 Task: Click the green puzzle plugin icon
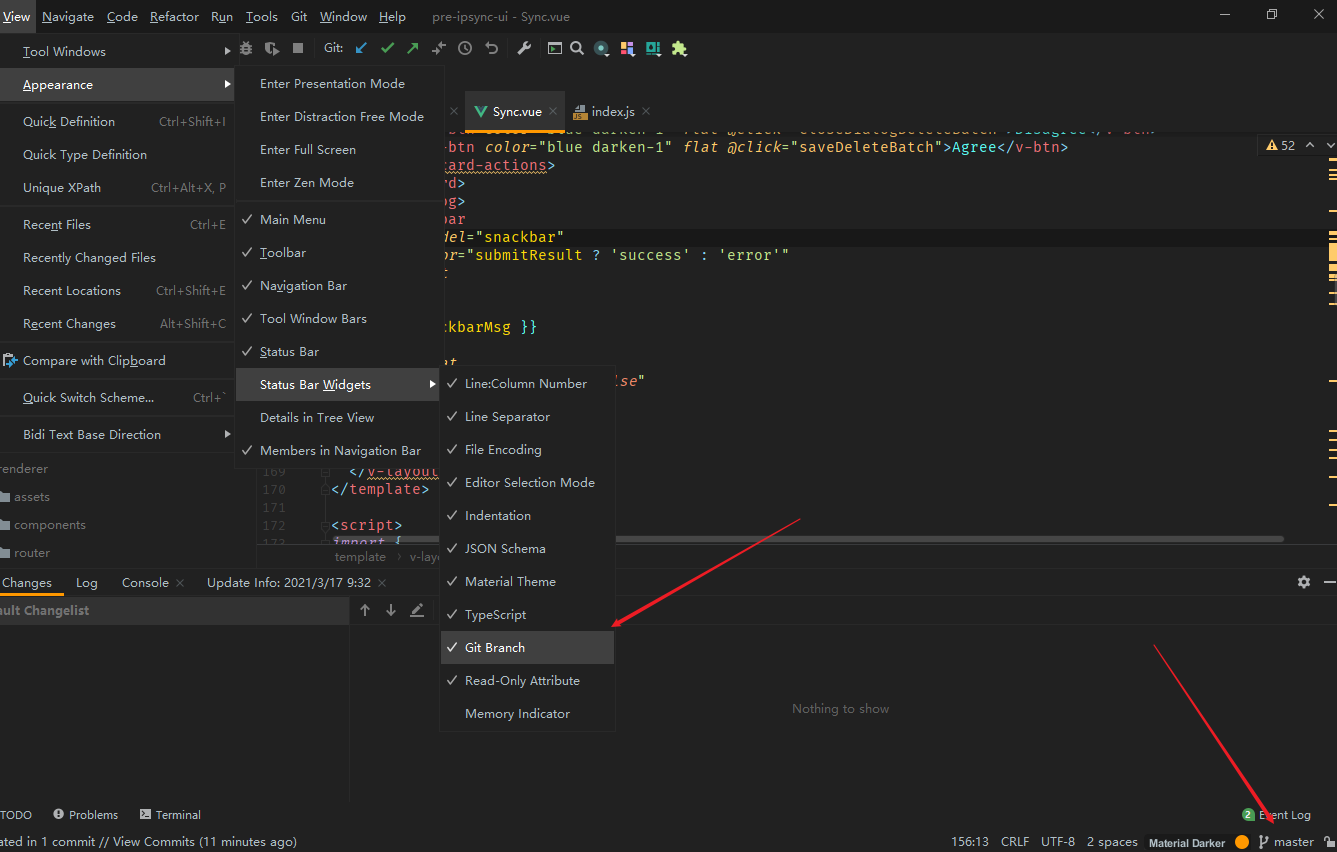pos(680,48)
